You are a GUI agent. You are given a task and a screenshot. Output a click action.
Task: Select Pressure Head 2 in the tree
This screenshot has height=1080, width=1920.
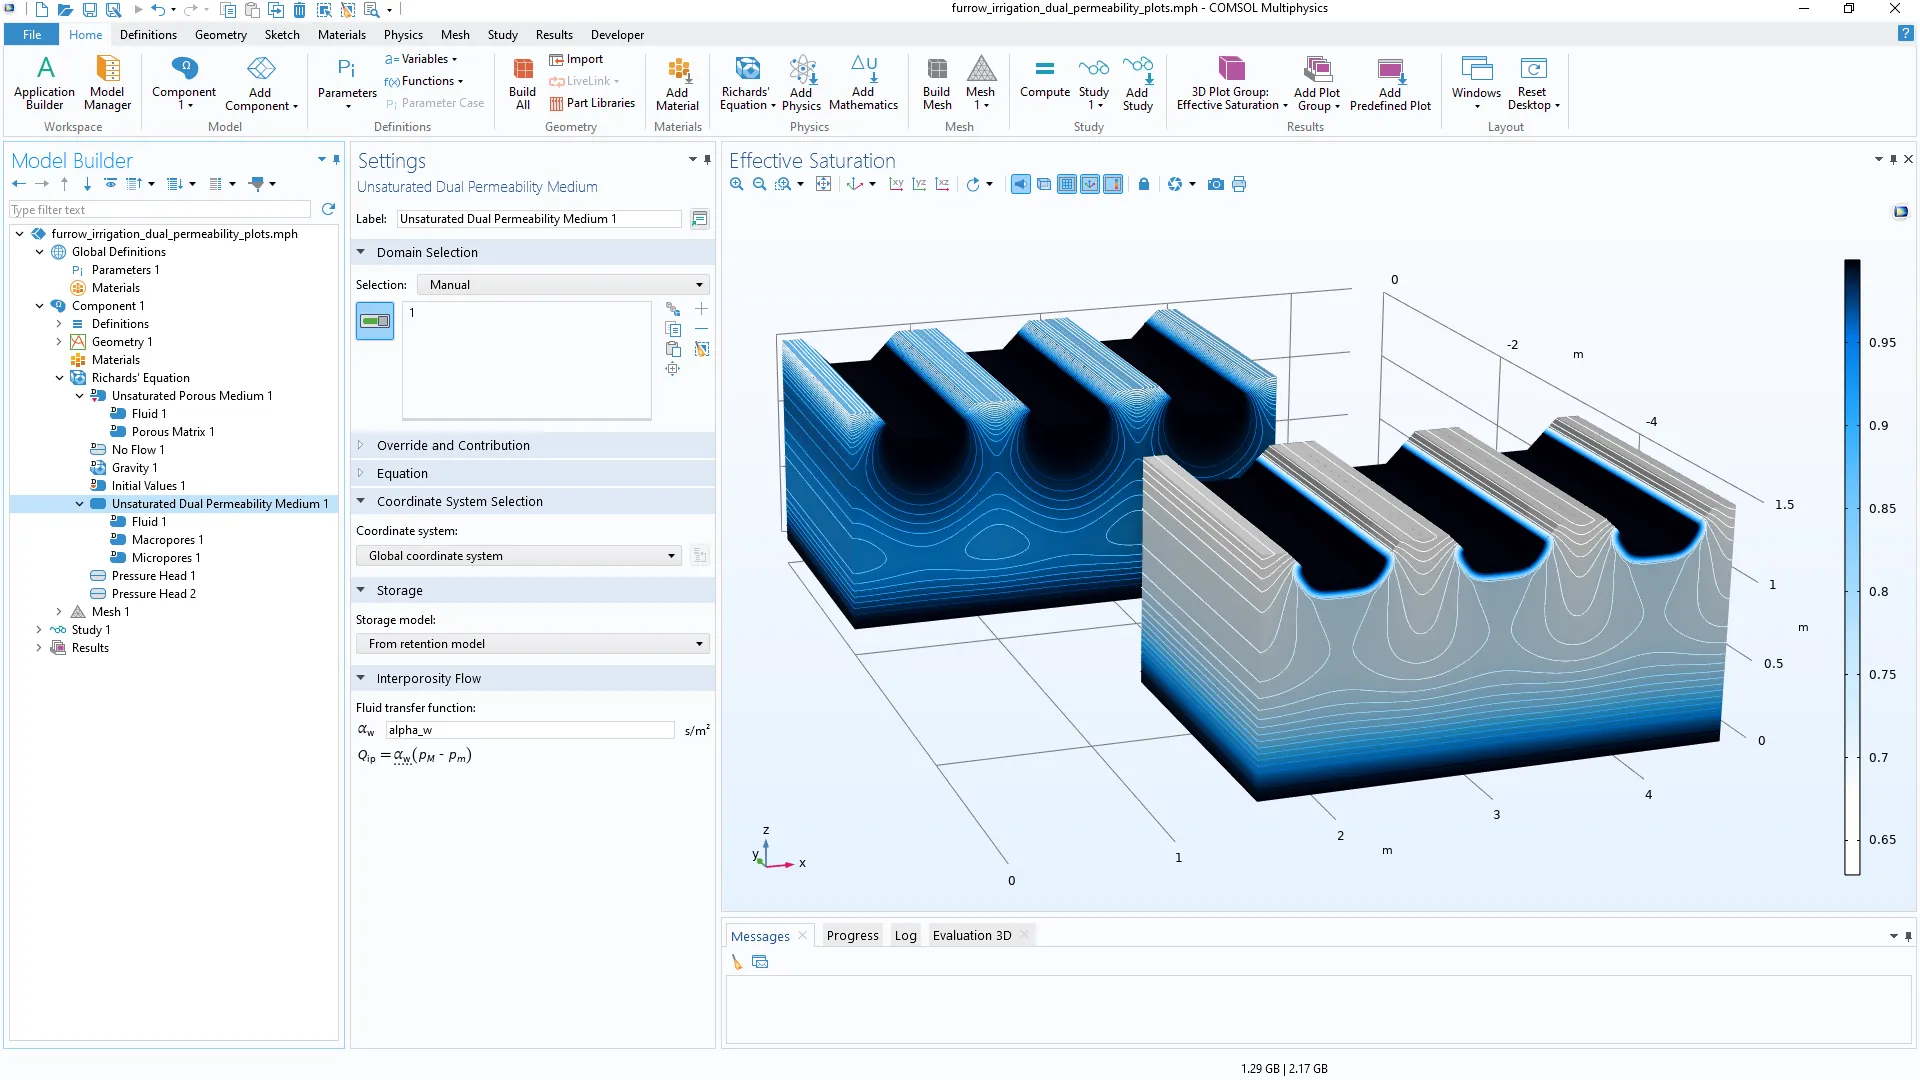[153, 594]
